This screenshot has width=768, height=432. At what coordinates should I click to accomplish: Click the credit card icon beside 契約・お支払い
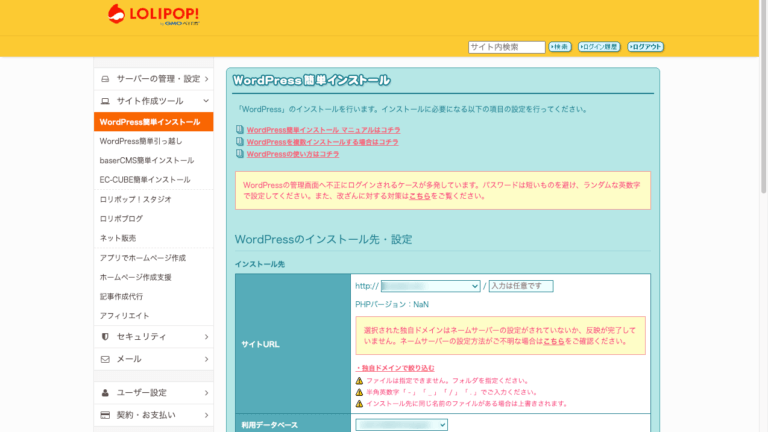point(105,415)
